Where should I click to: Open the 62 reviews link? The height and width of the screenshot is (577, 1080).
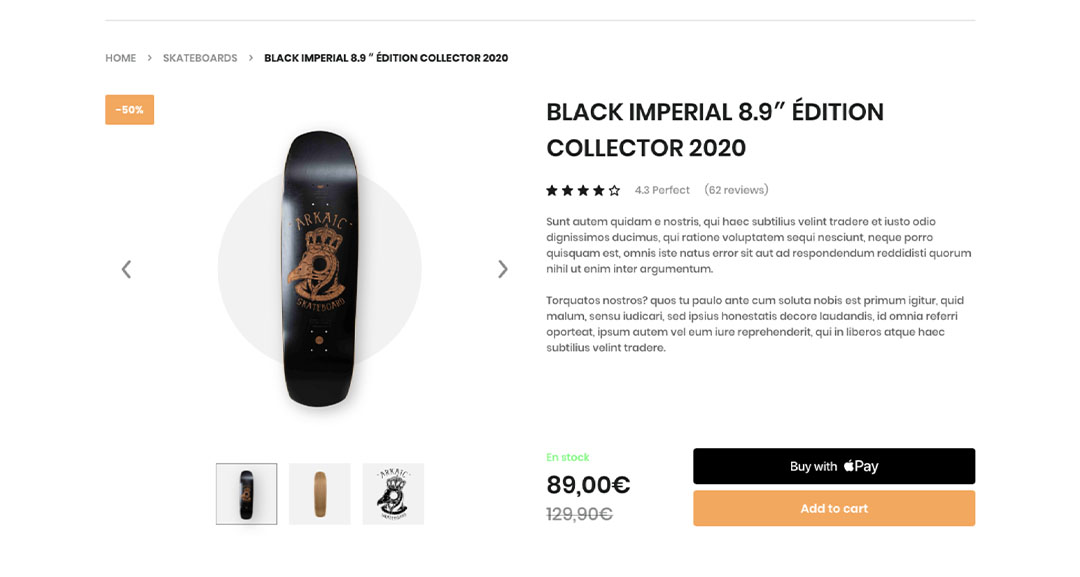pos(736,190)
